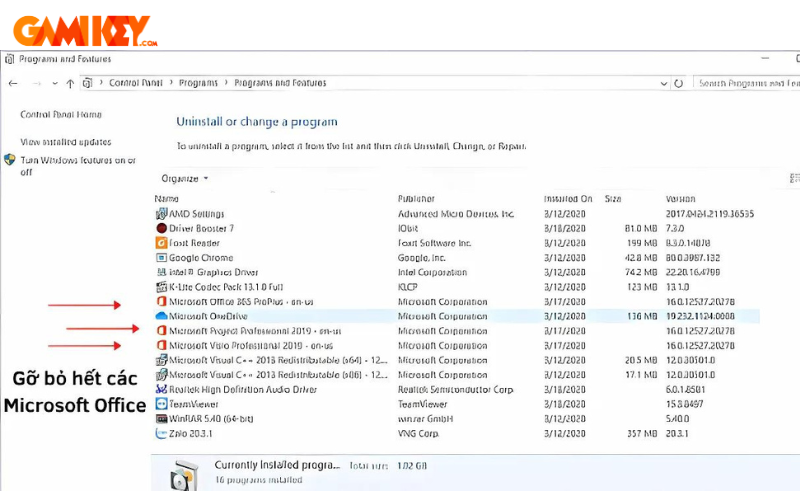Screen dimensions: 800x500
Task: Refresh the Programs and Features list
Action: [x=679, y=83]
